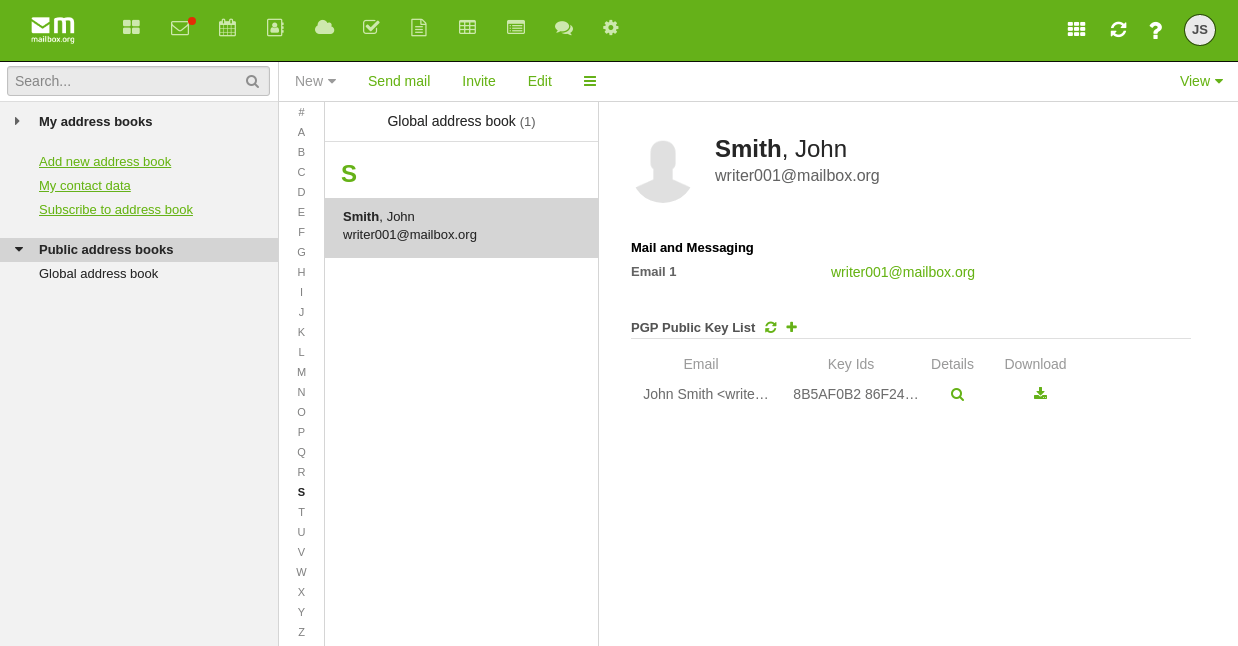Open the Calendar app from the top bar
The image size is (1238, 646).
tap(227, 27)
